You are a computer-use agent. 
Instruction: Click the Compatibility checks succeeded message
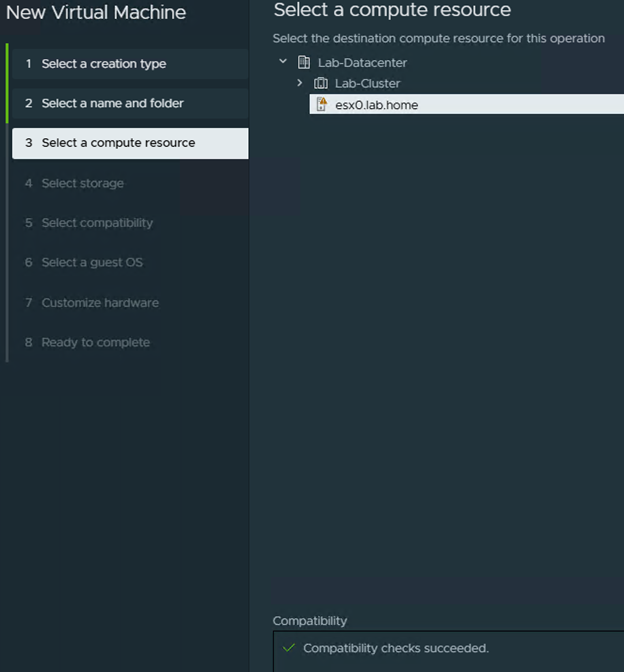396,648
